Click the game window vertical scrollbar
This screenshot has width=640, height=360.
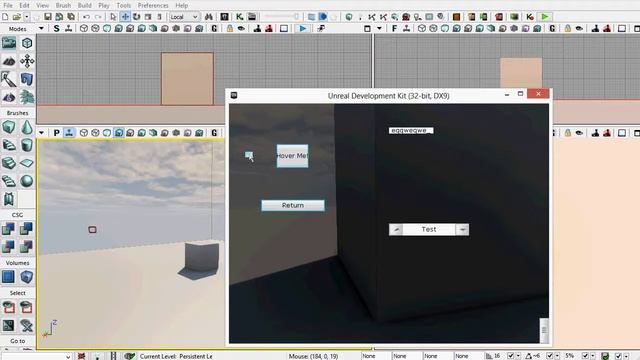(544, 330)
